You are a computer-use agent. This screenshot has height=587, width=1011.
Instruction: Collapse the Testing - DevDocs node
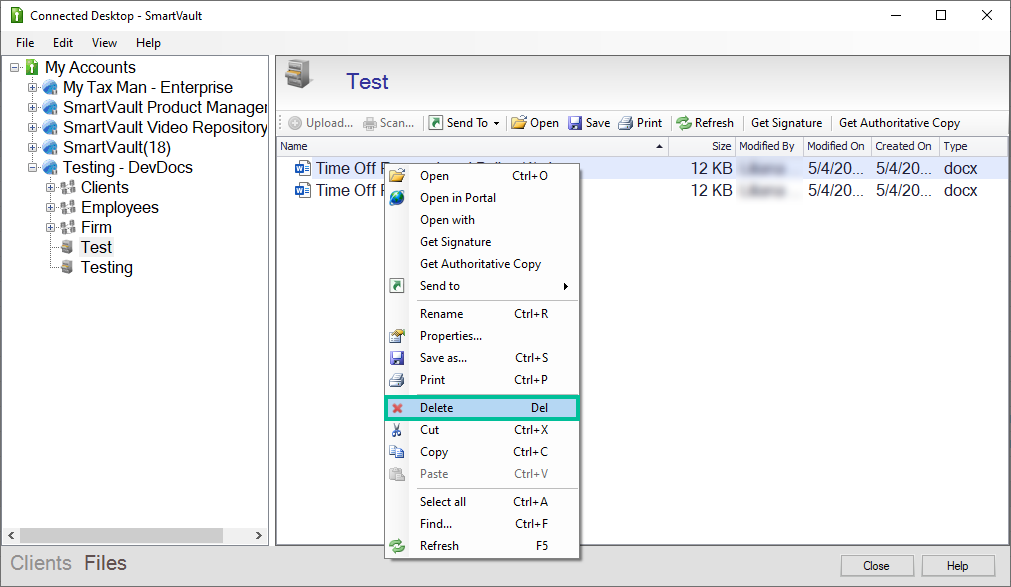[x=32, y=167]
